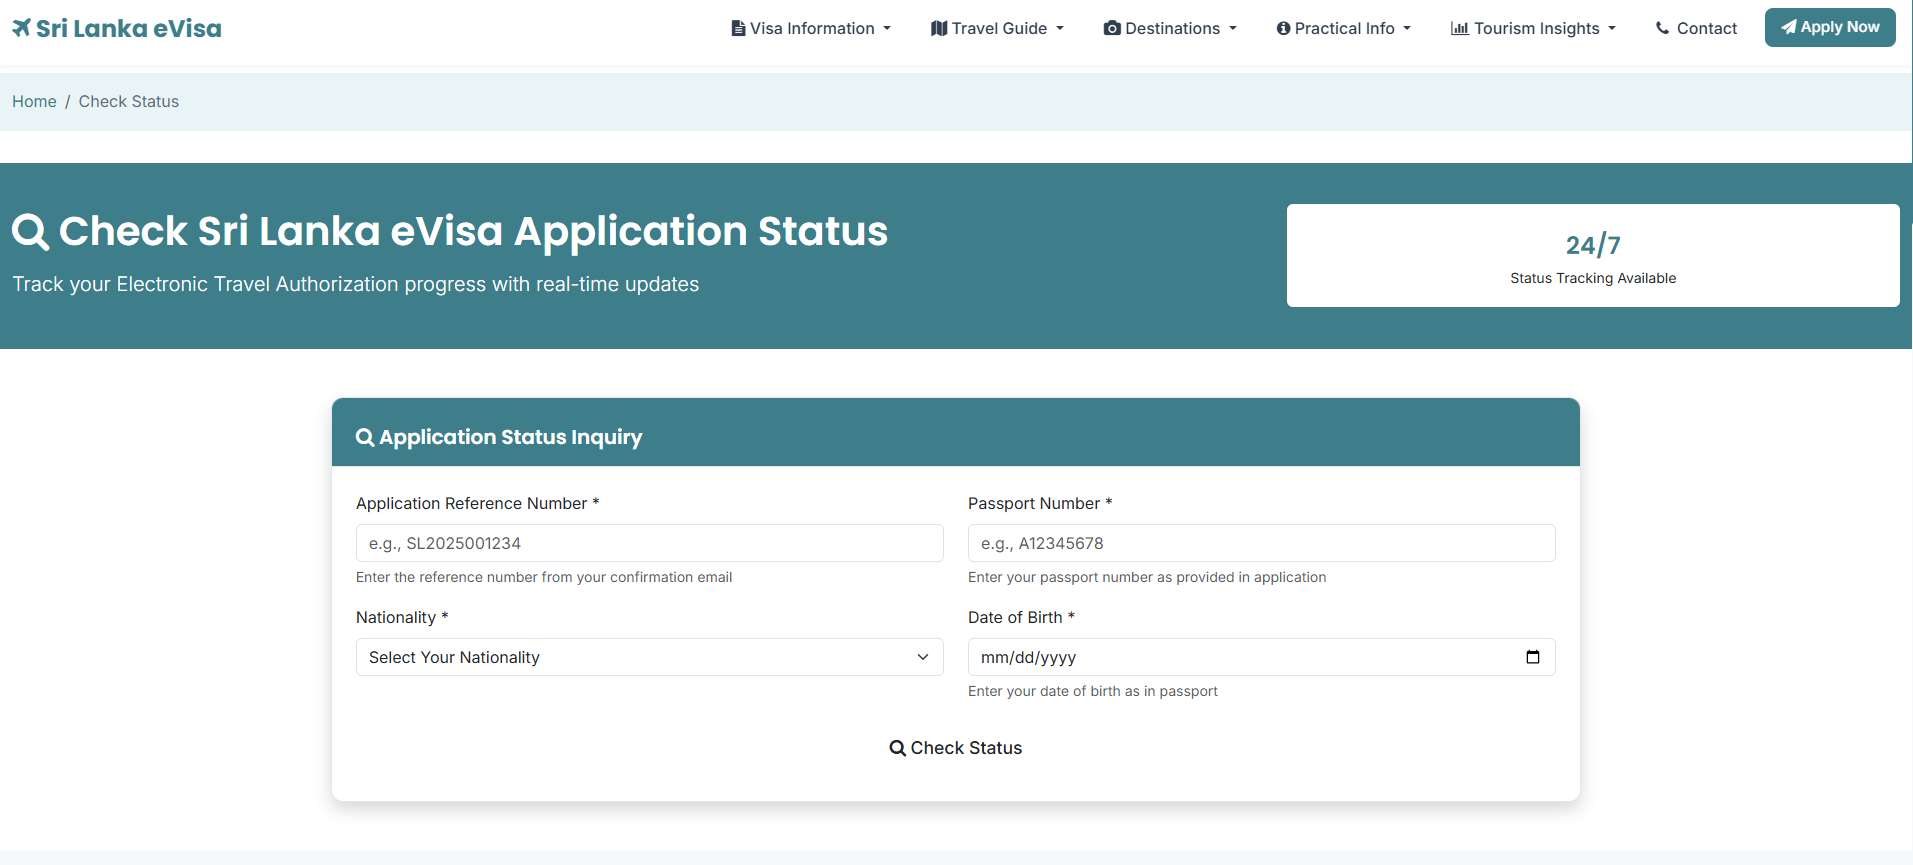Click the Practical Info circle icon
Screen dimensions: 1913x865
click(1283, 28)
